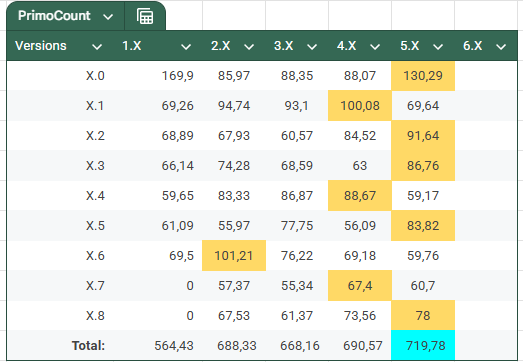Screen dimensions: 523x362
Task: Select the cell containing 69,5
Action: coord(157,256)
